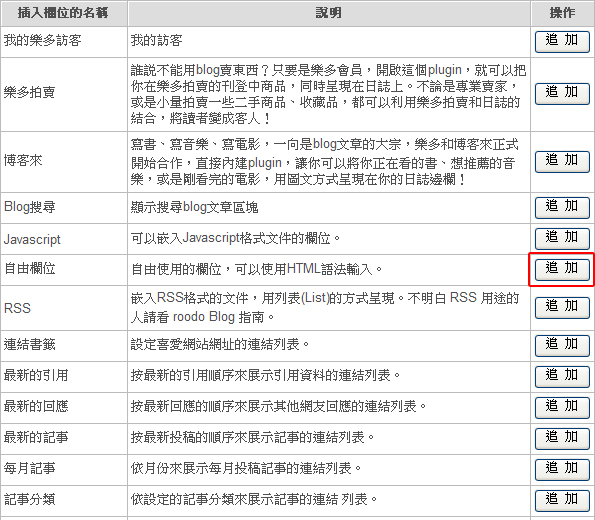595x520 pixels.
Task: Click 追加 for 最新的記事
Action: (562, 439)
